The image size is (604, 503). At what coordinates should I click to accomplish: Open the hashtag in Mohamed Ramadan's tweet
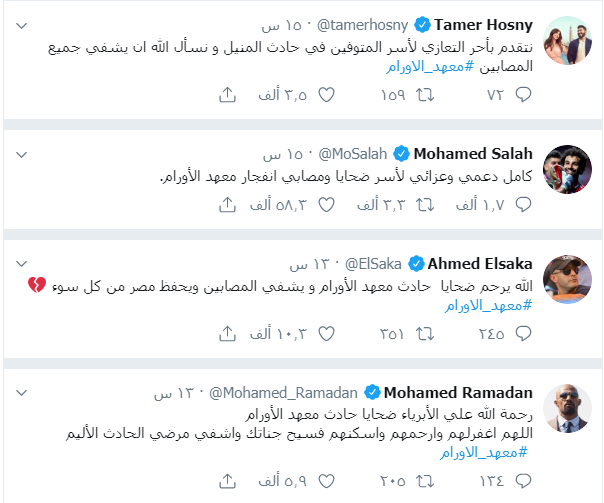[483, 453]
